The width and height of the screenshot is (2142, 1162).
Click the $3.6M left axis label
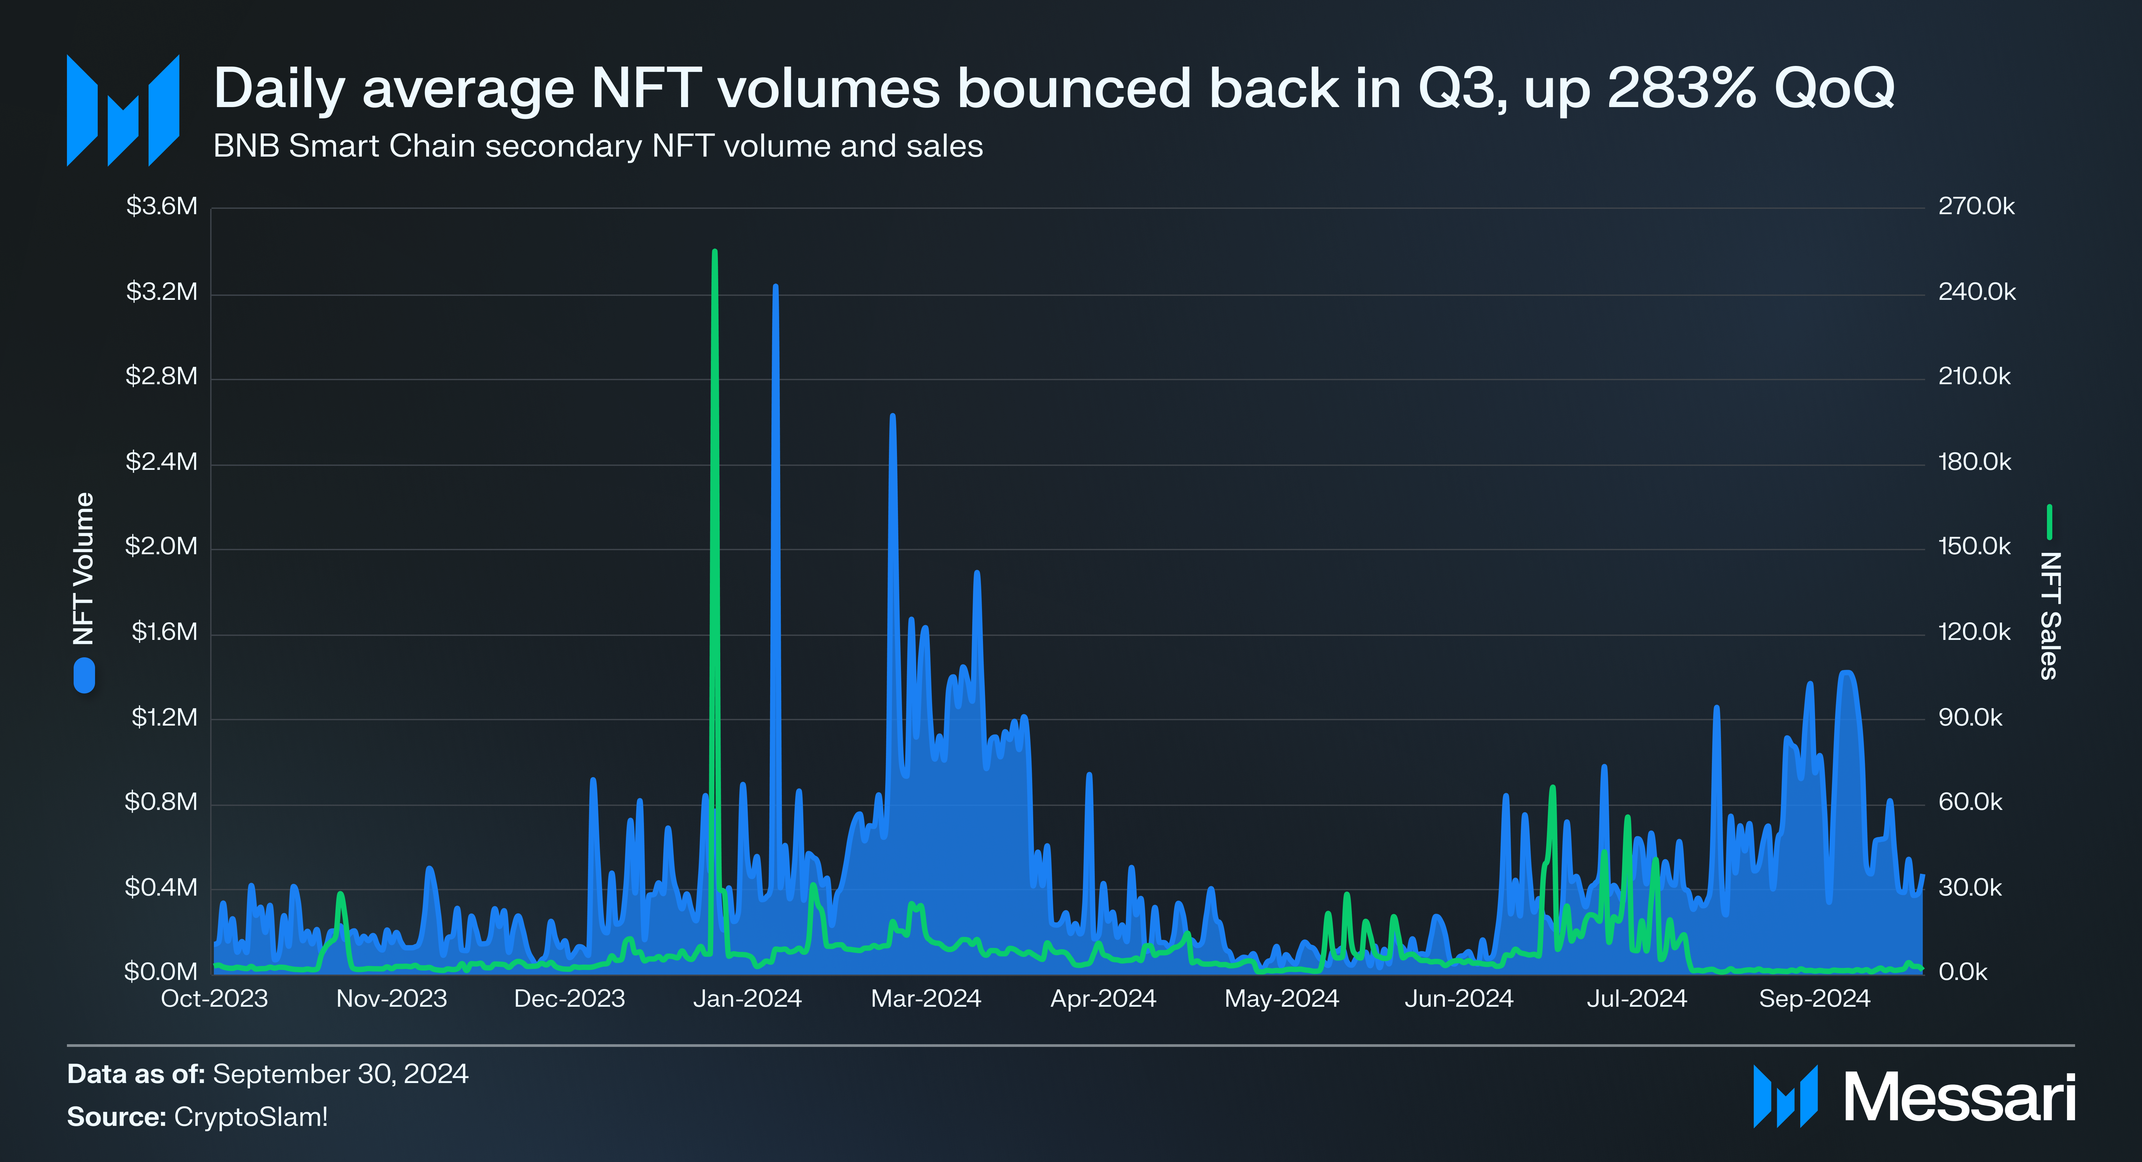pyautogui.click(x=161, y=207)
